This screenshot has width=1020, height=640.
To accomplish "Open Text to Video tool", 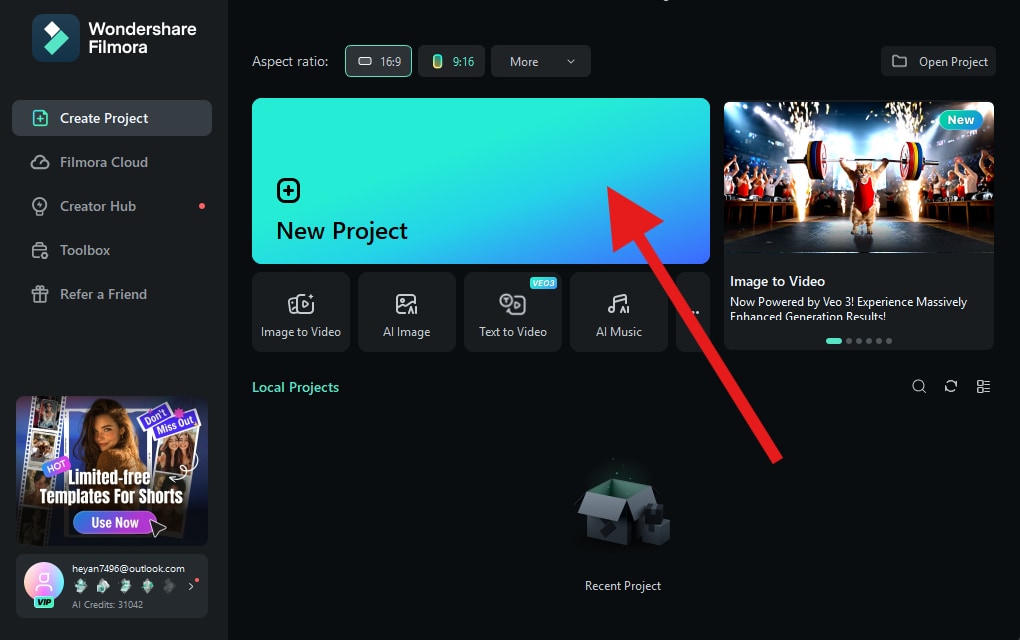I will tap(513, 312).
